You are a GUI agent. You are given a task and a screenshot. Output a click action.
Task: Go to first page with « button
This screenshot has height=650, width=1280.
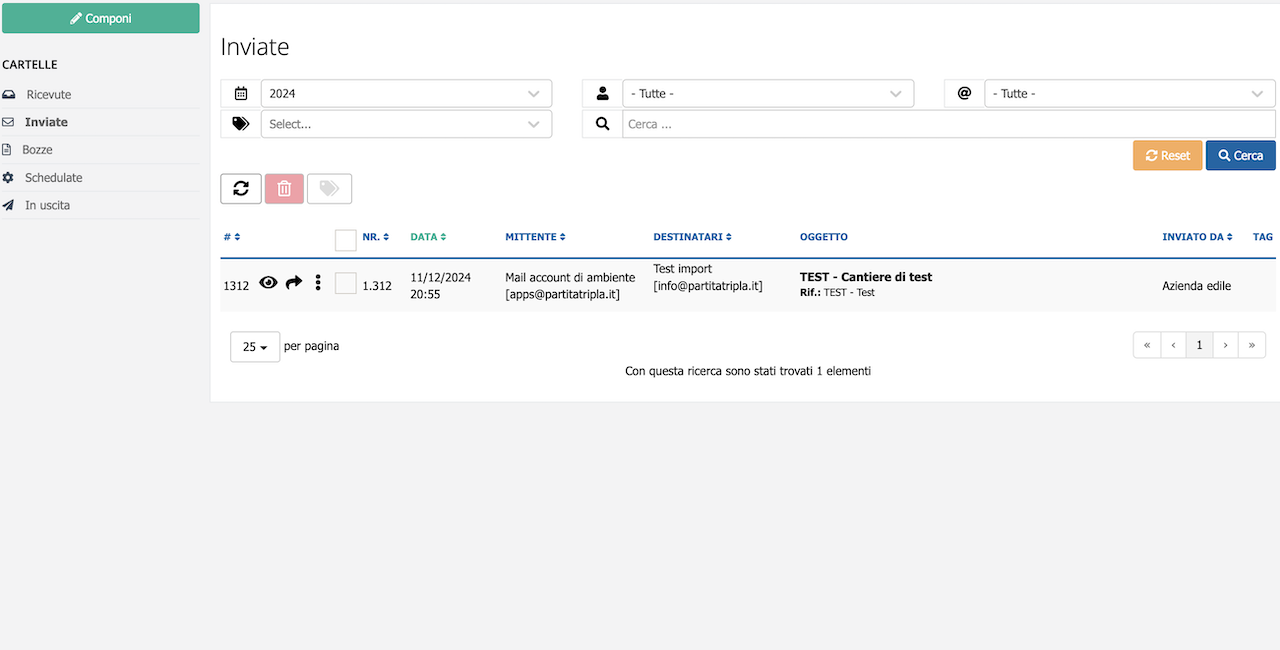click(1147, 345)
